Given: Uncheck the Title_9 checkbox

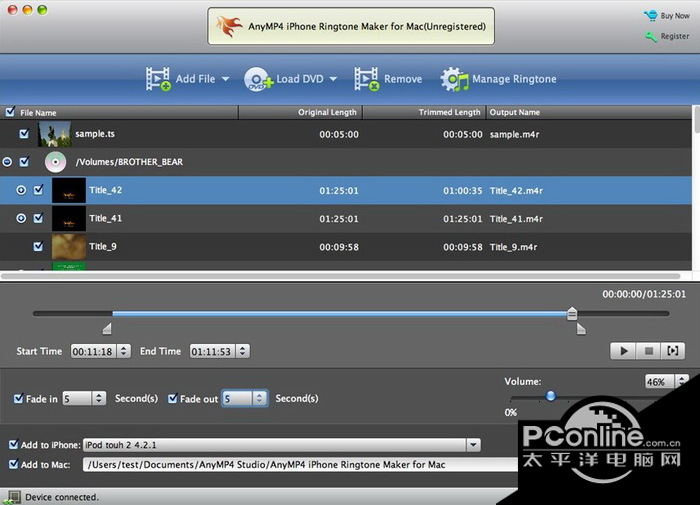Looking at the screenshot, I should [x=38, y=246].
